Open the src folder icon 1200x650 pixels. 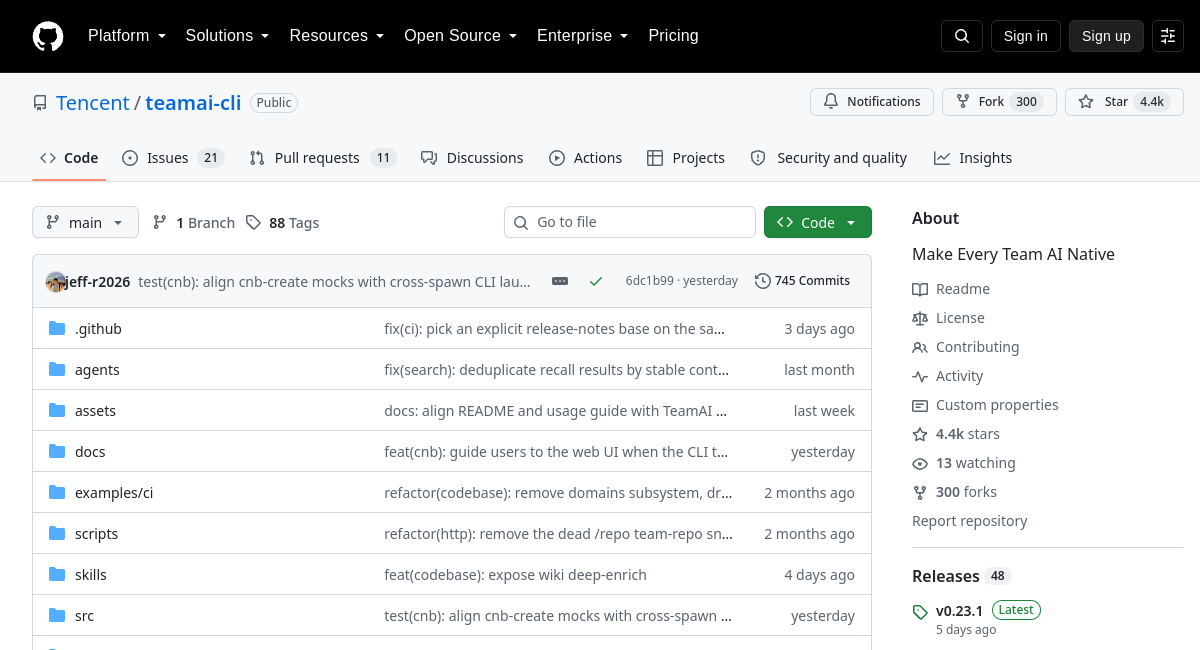[57, 616]
